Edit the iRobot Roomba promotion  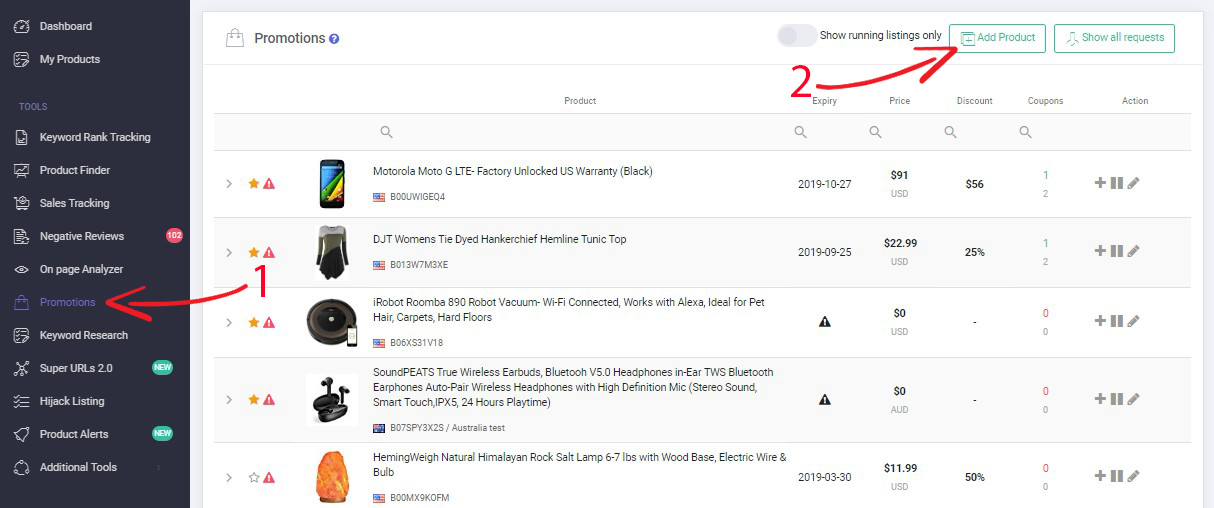(1133, 321)
